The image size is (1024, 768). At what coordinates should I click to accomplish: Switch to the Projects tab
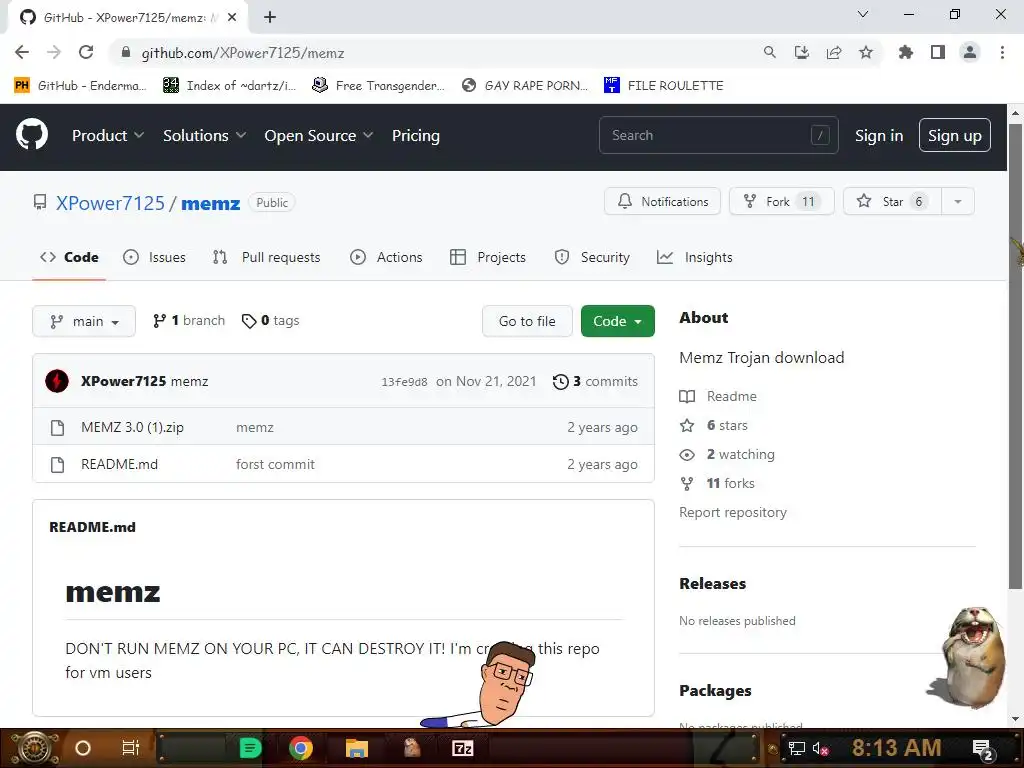pos(488,257)
